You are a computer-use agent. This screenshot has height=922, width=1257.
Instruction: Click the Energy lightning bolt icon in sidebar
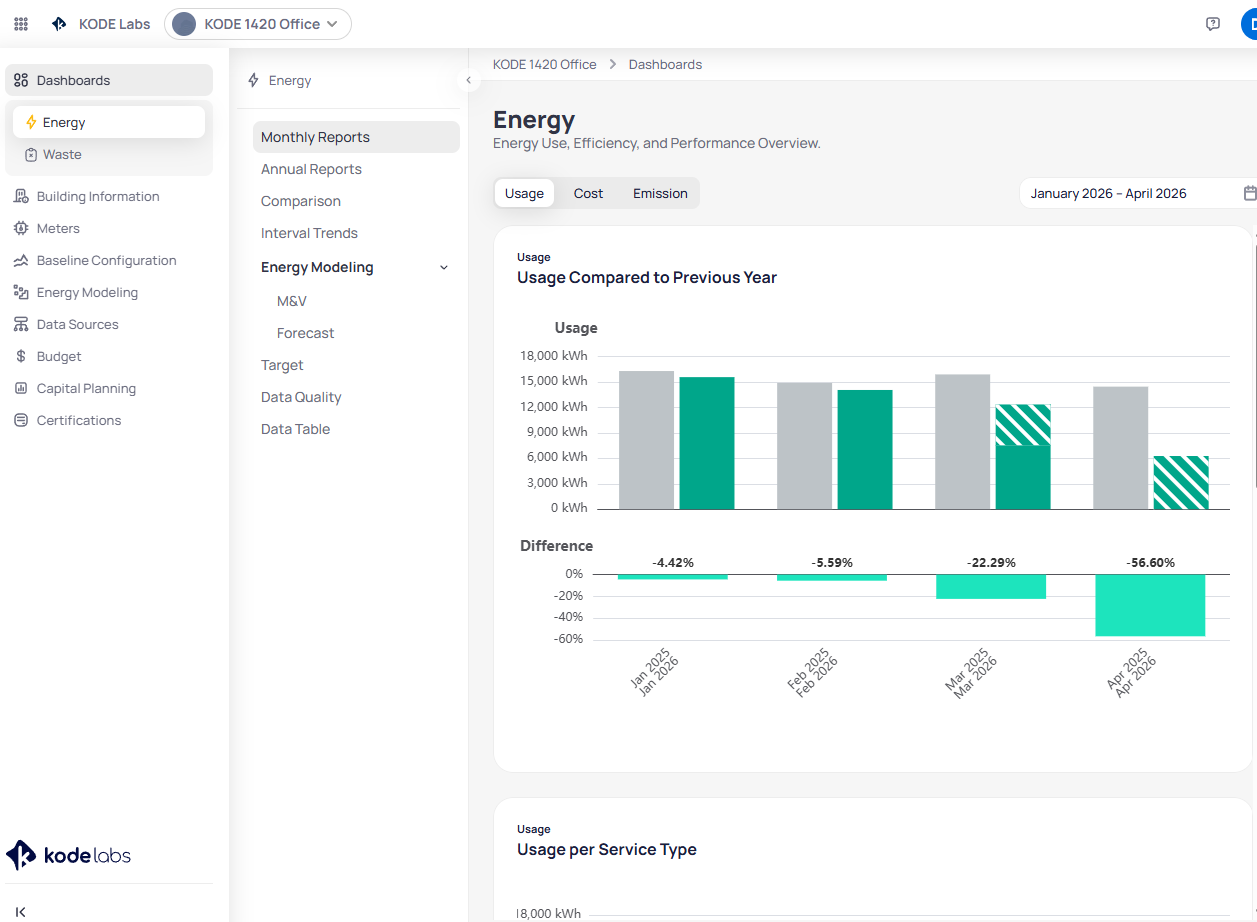(31, 122)
